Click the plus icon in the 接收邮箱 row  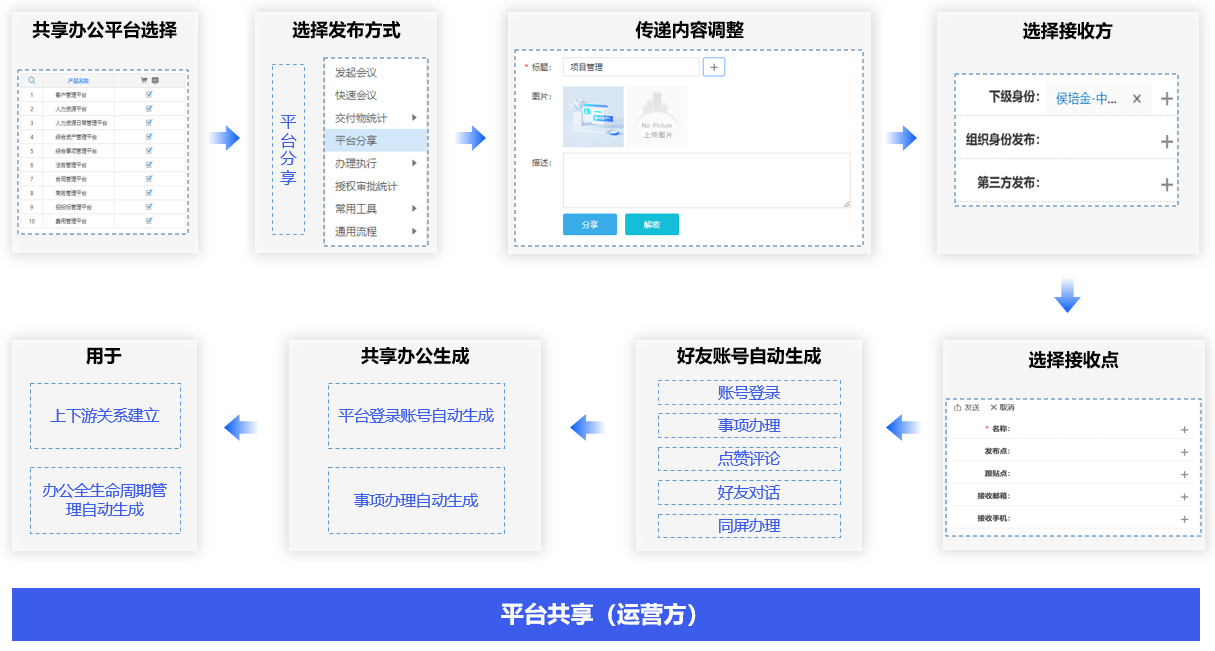[1184, 497]
